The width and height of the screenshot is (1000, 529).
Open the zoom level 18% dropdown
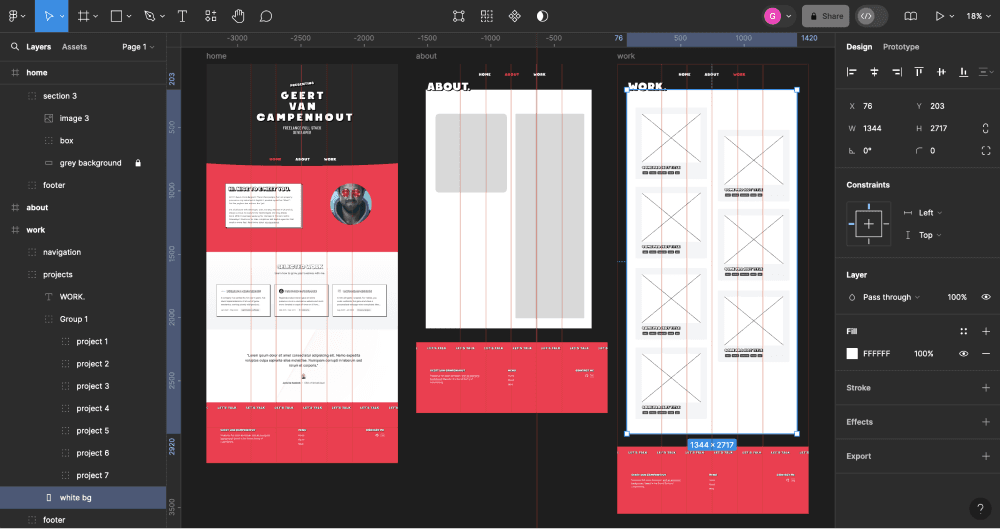(x=978, y=16)
